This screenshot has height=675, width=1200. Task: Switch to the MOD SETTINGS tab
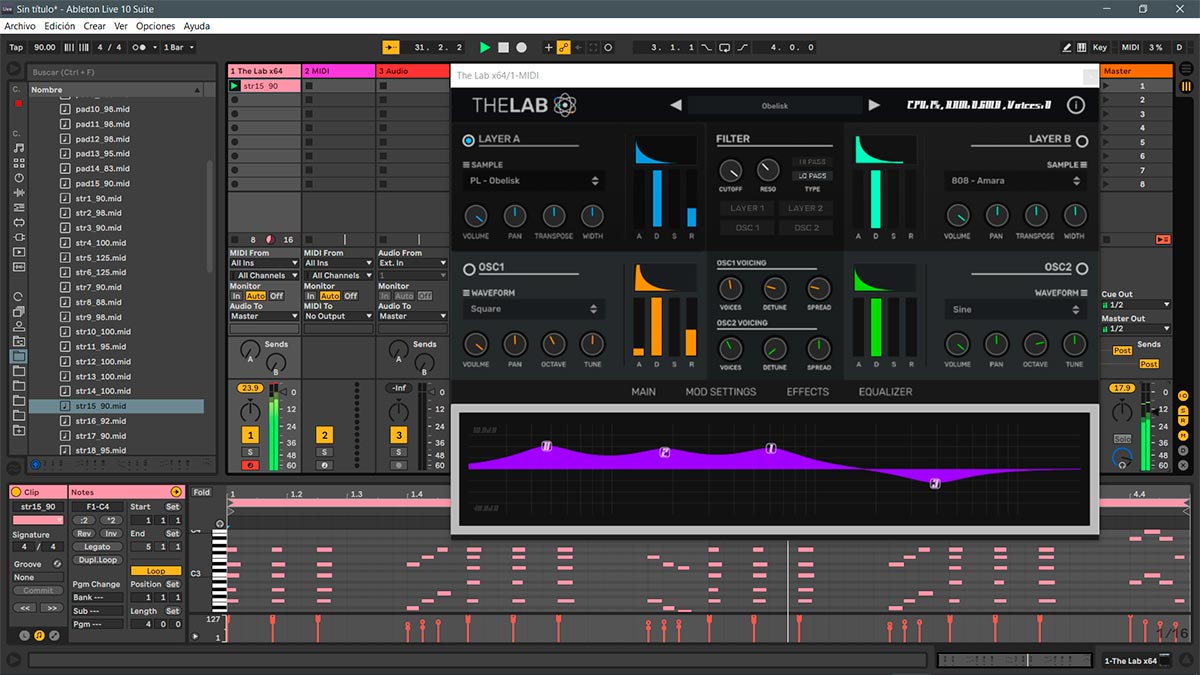(x=721, y=392)
